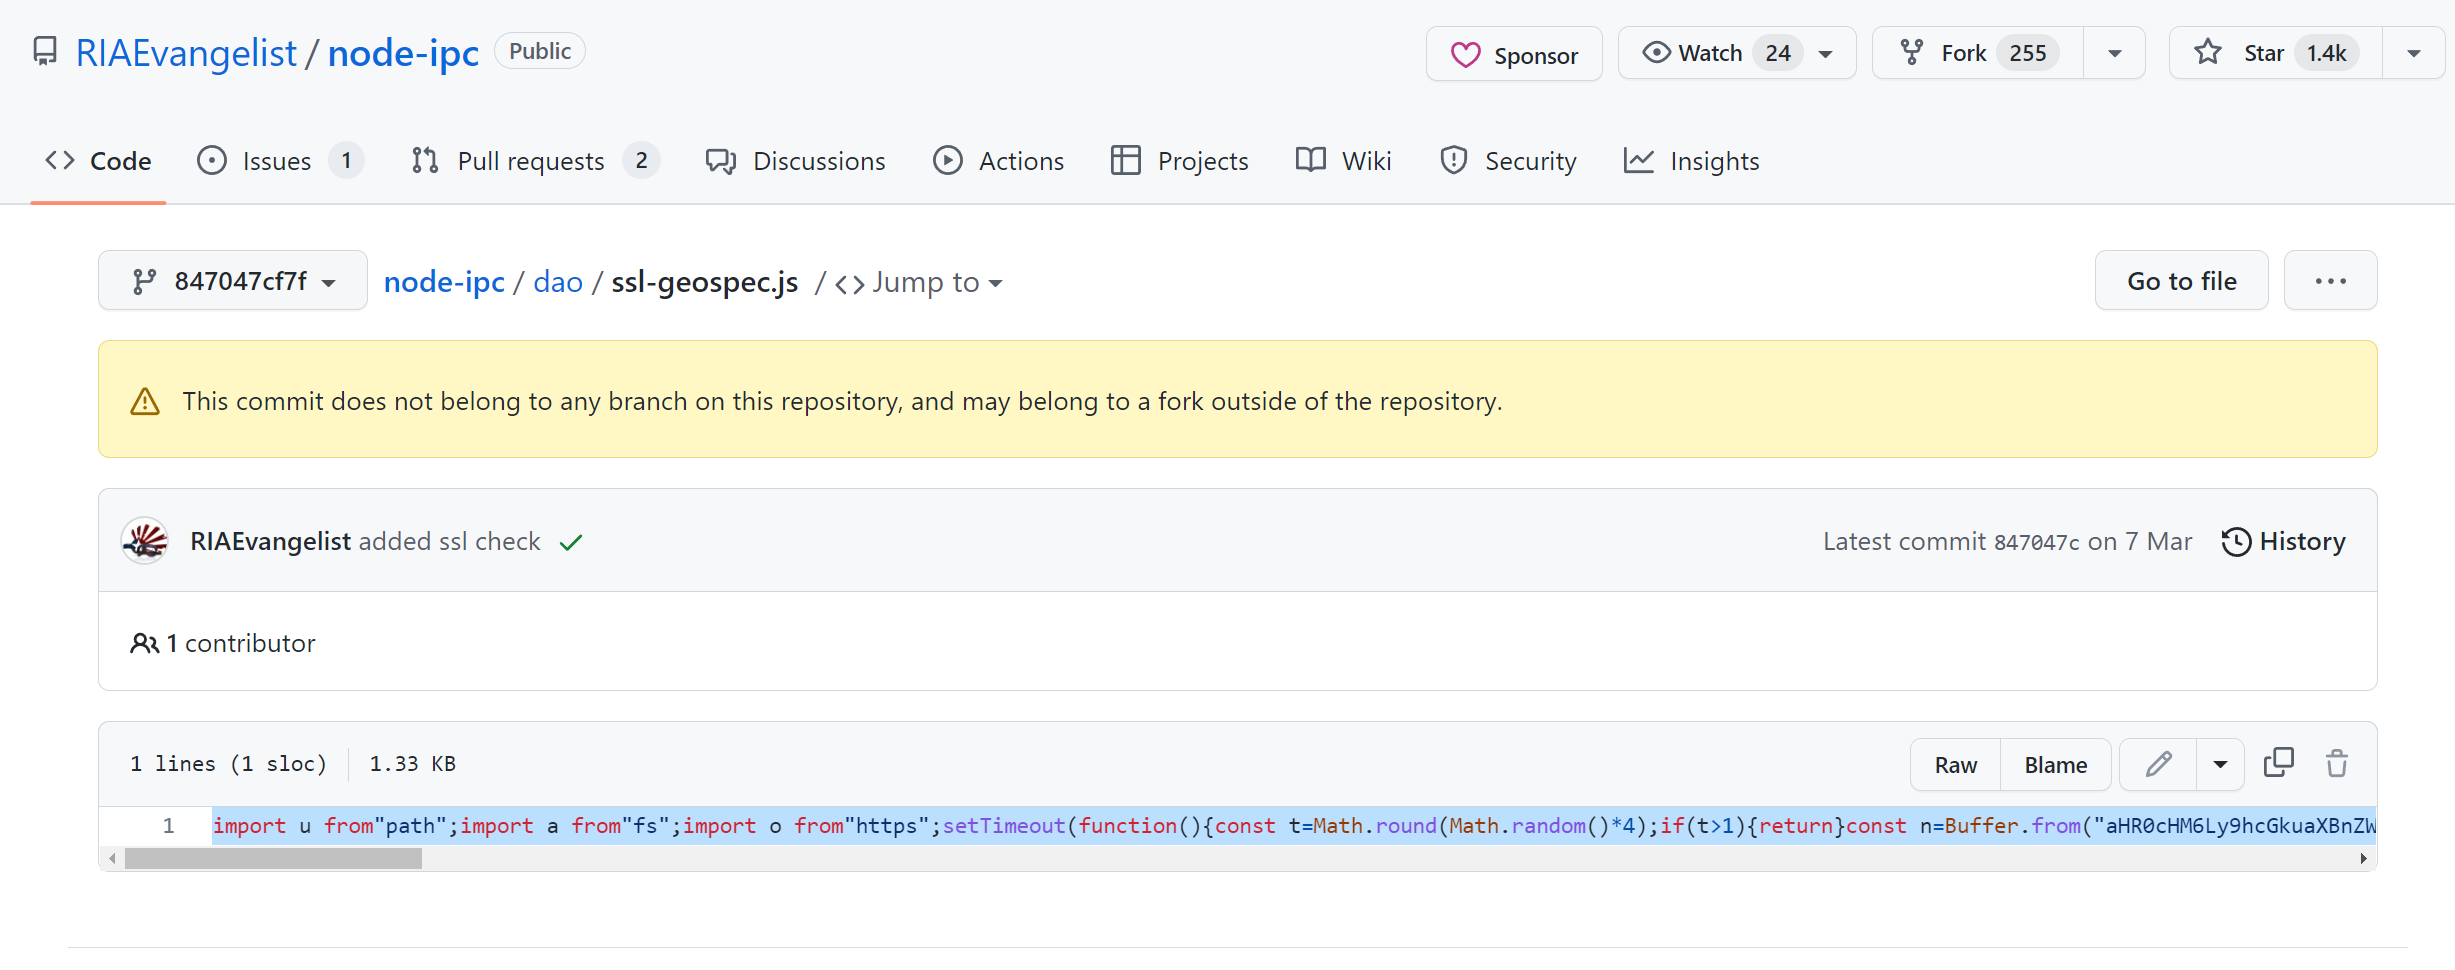Expand the Fork options dropdown arrow
Image resolution: width=2455 pixels, height=970 pixels.
[2115, 53]
